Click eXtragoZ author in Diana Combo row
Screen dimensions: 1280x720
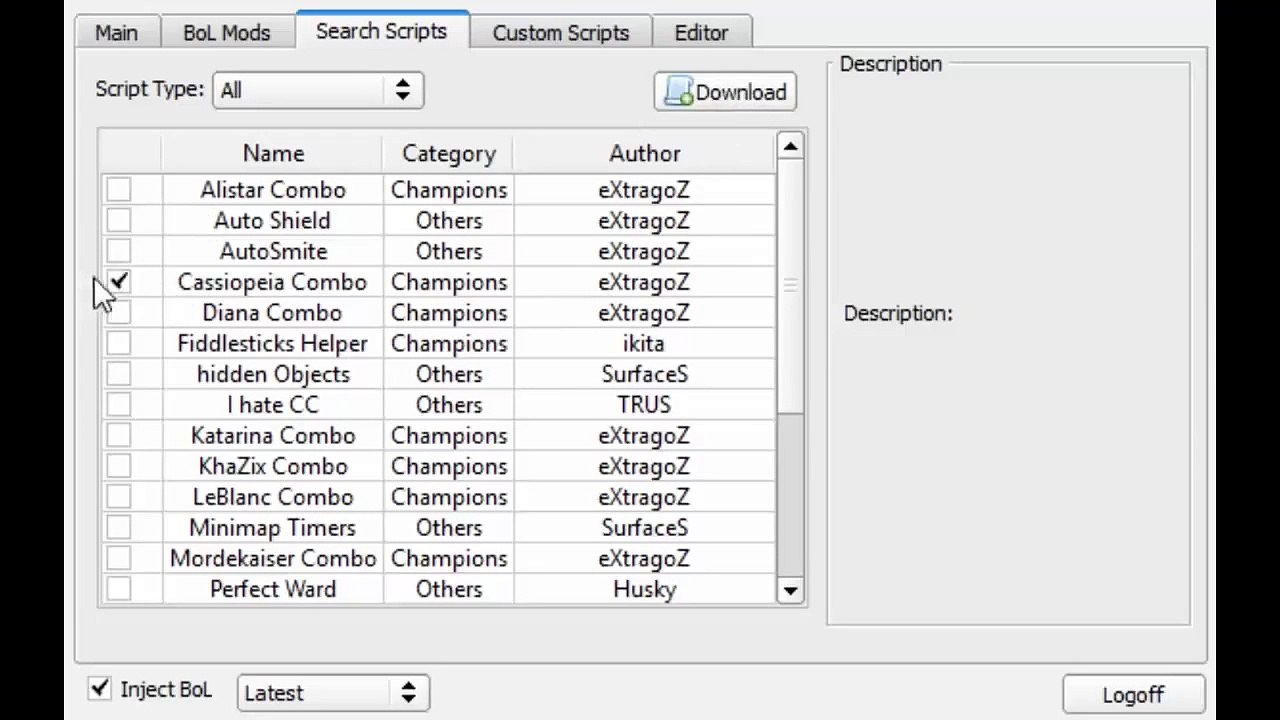click(644, 313)
